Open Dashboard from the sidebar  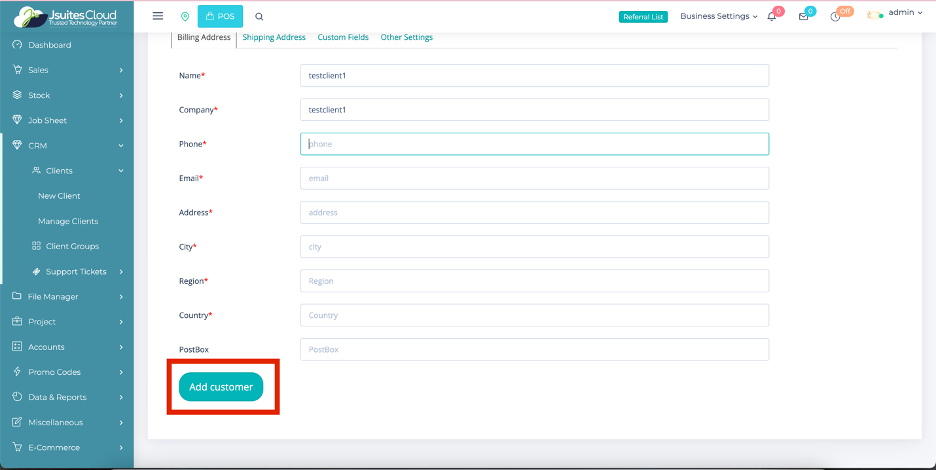click(x=49, y=45)
